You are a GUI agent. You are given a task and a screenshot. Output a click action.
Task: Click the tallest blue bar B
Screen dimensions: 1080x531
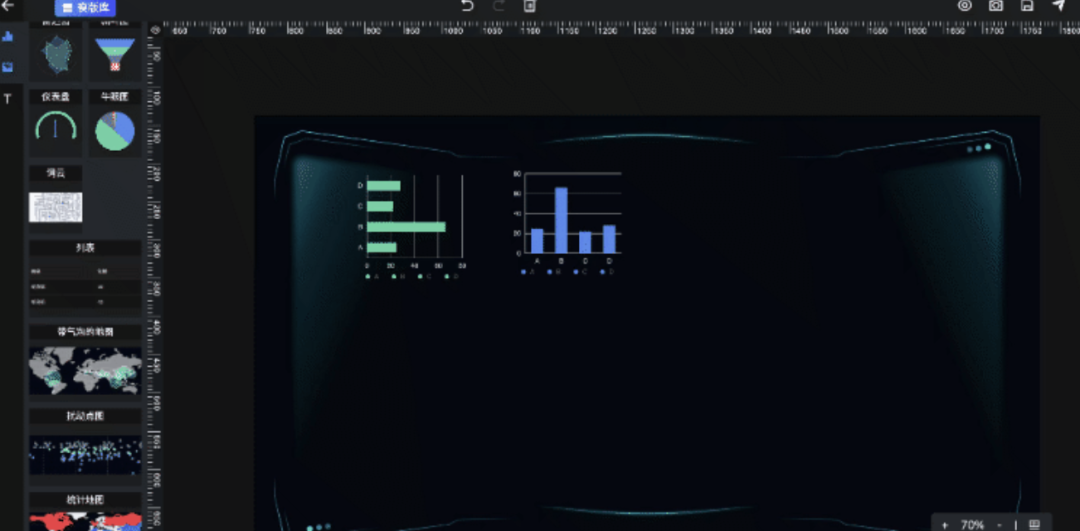coord(561,220)
